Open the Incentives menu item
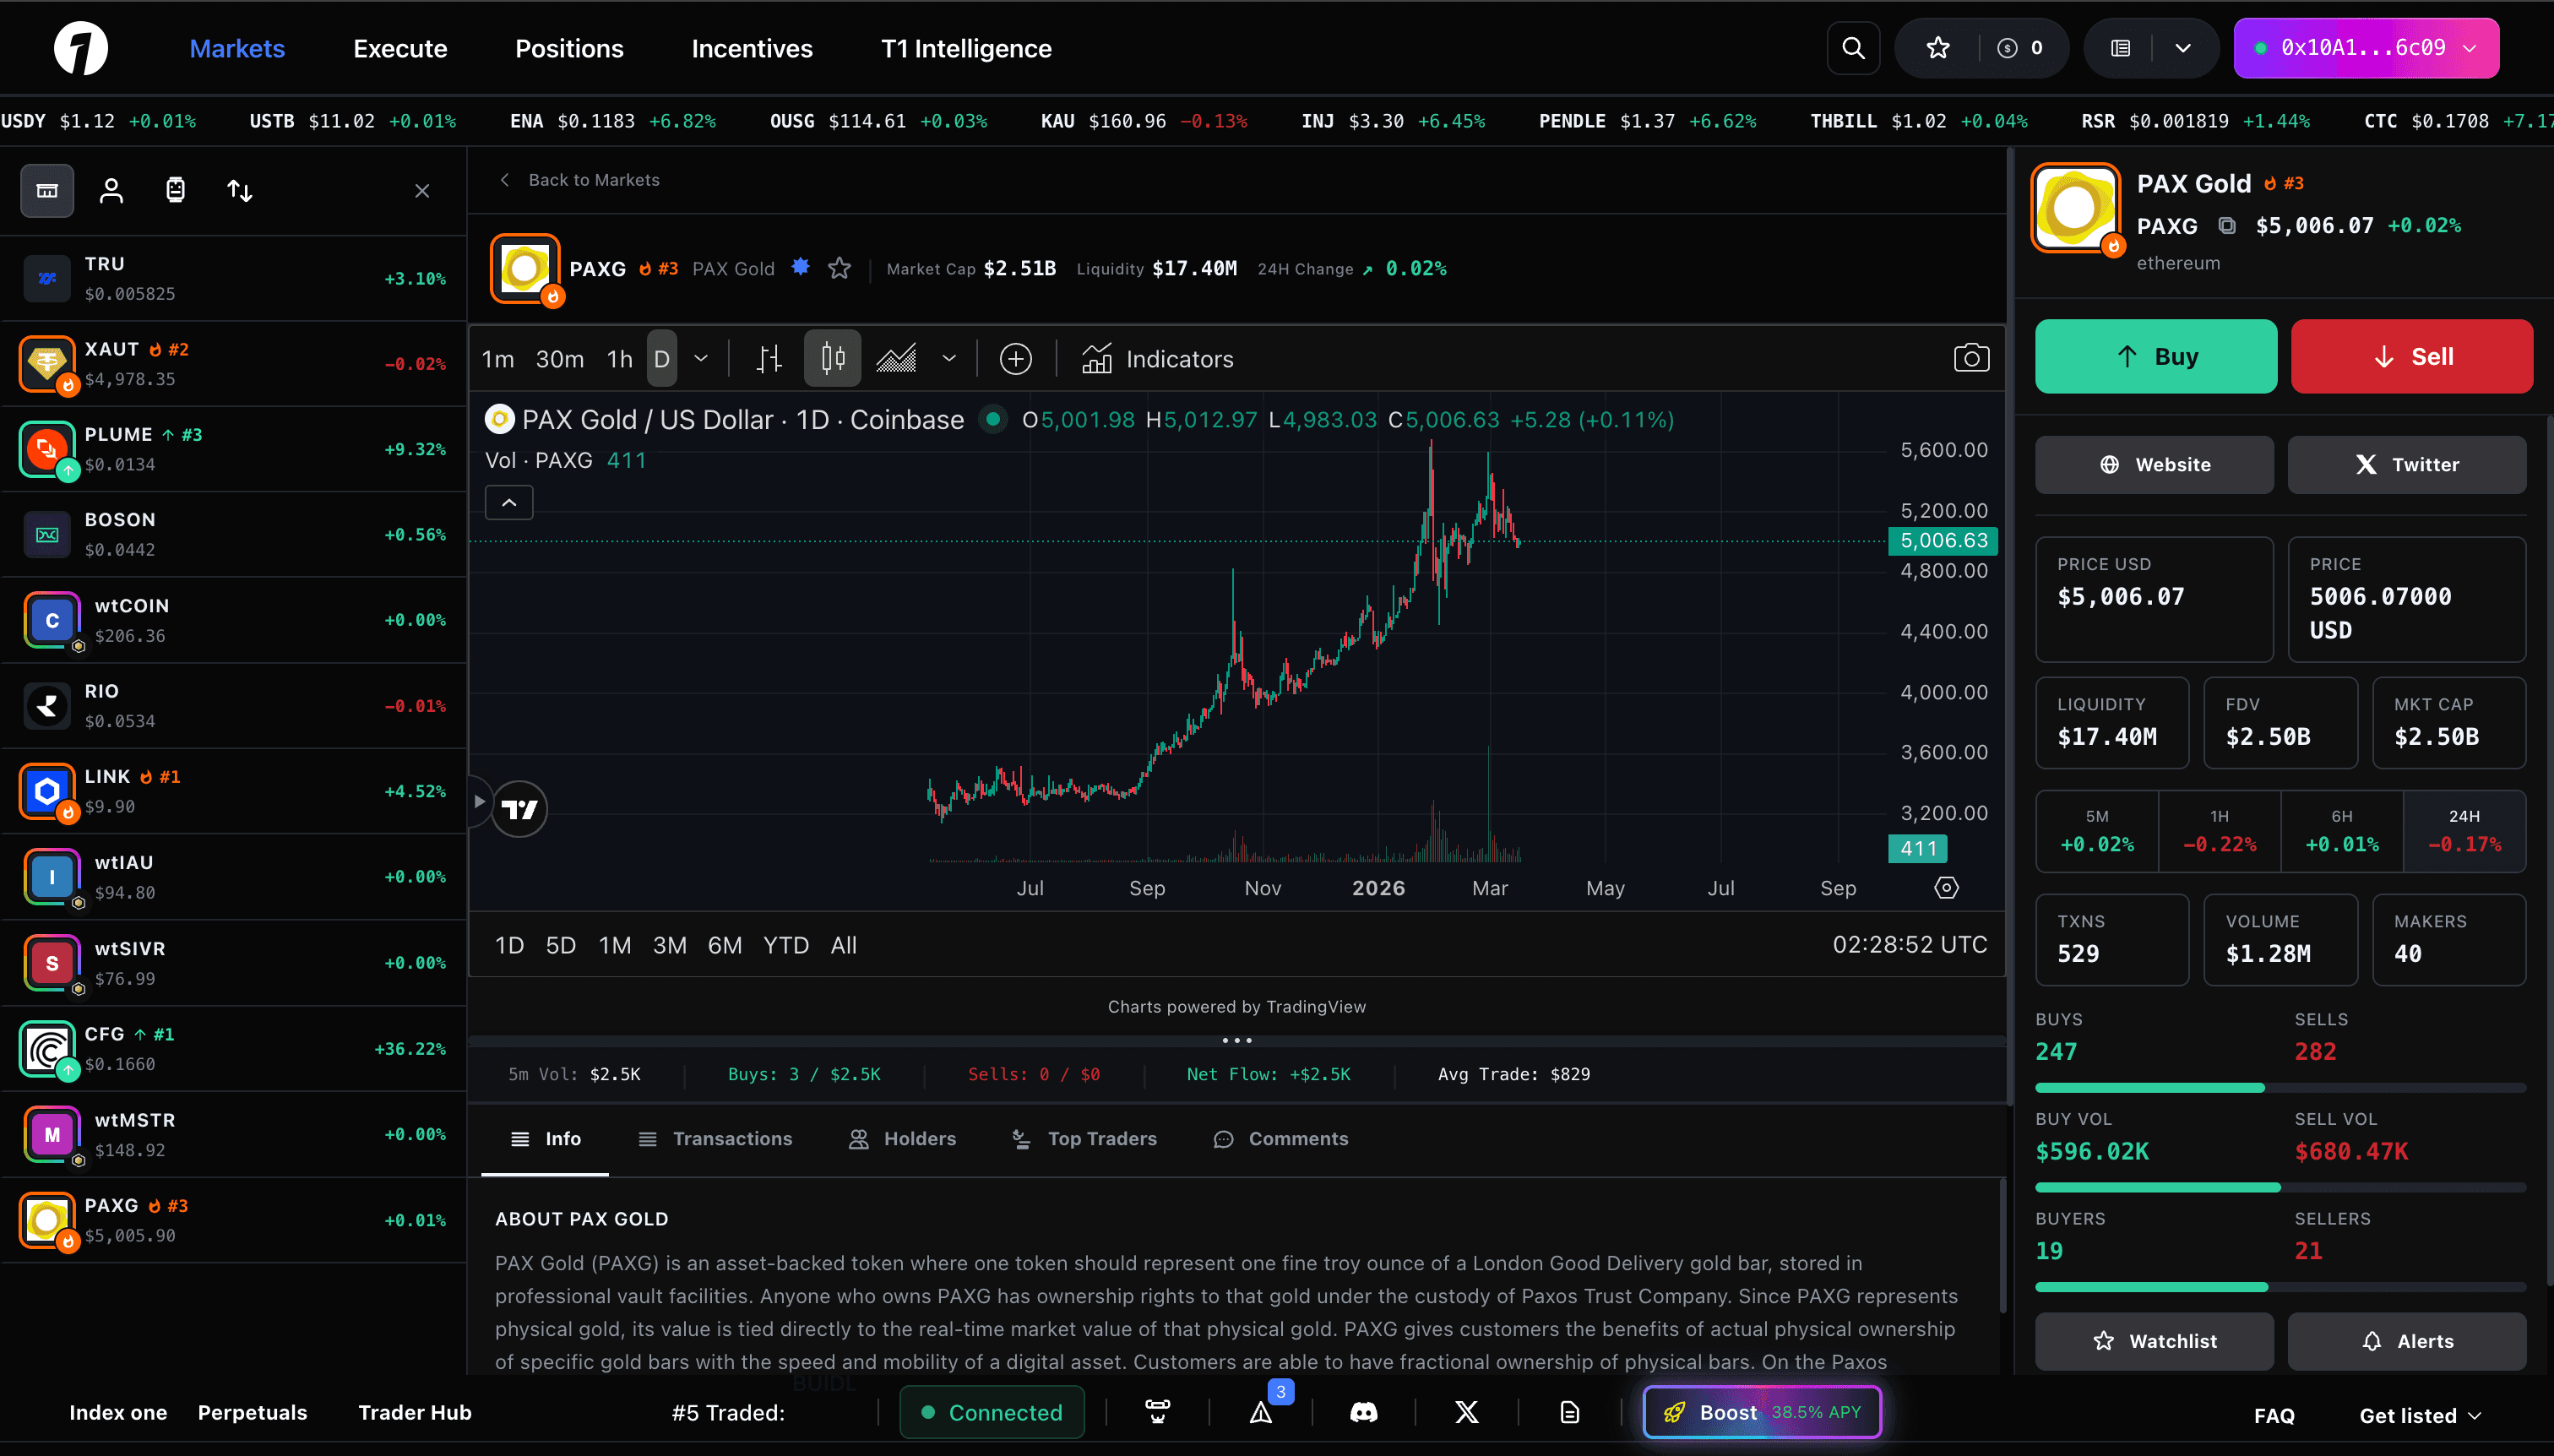2554x1456 pixels. point(751,47)
